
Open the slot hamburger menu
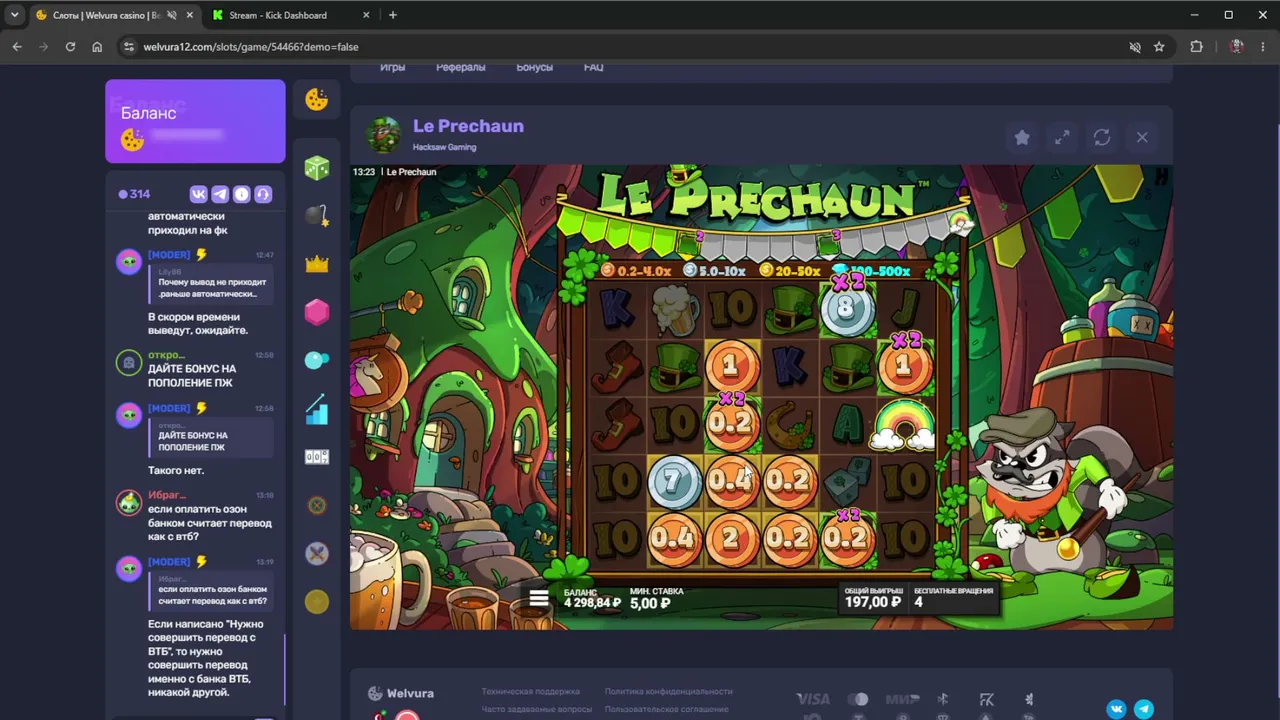pyautogui.click(x=539, y=598)
